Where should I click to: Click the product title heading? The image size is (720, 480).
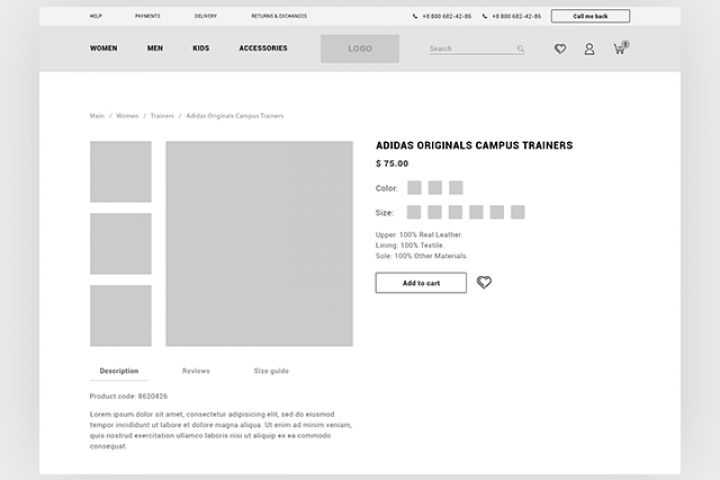point(474,146)
